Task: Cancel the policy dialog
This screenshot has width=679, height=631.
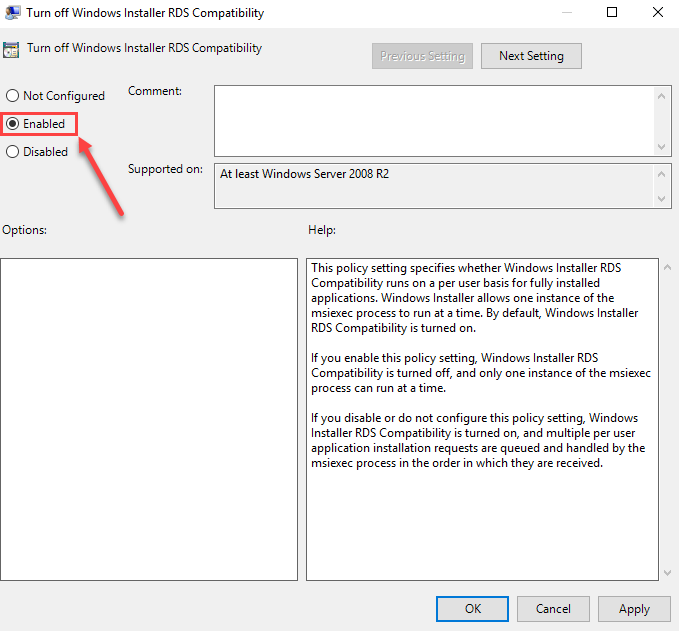Action: 553,608
